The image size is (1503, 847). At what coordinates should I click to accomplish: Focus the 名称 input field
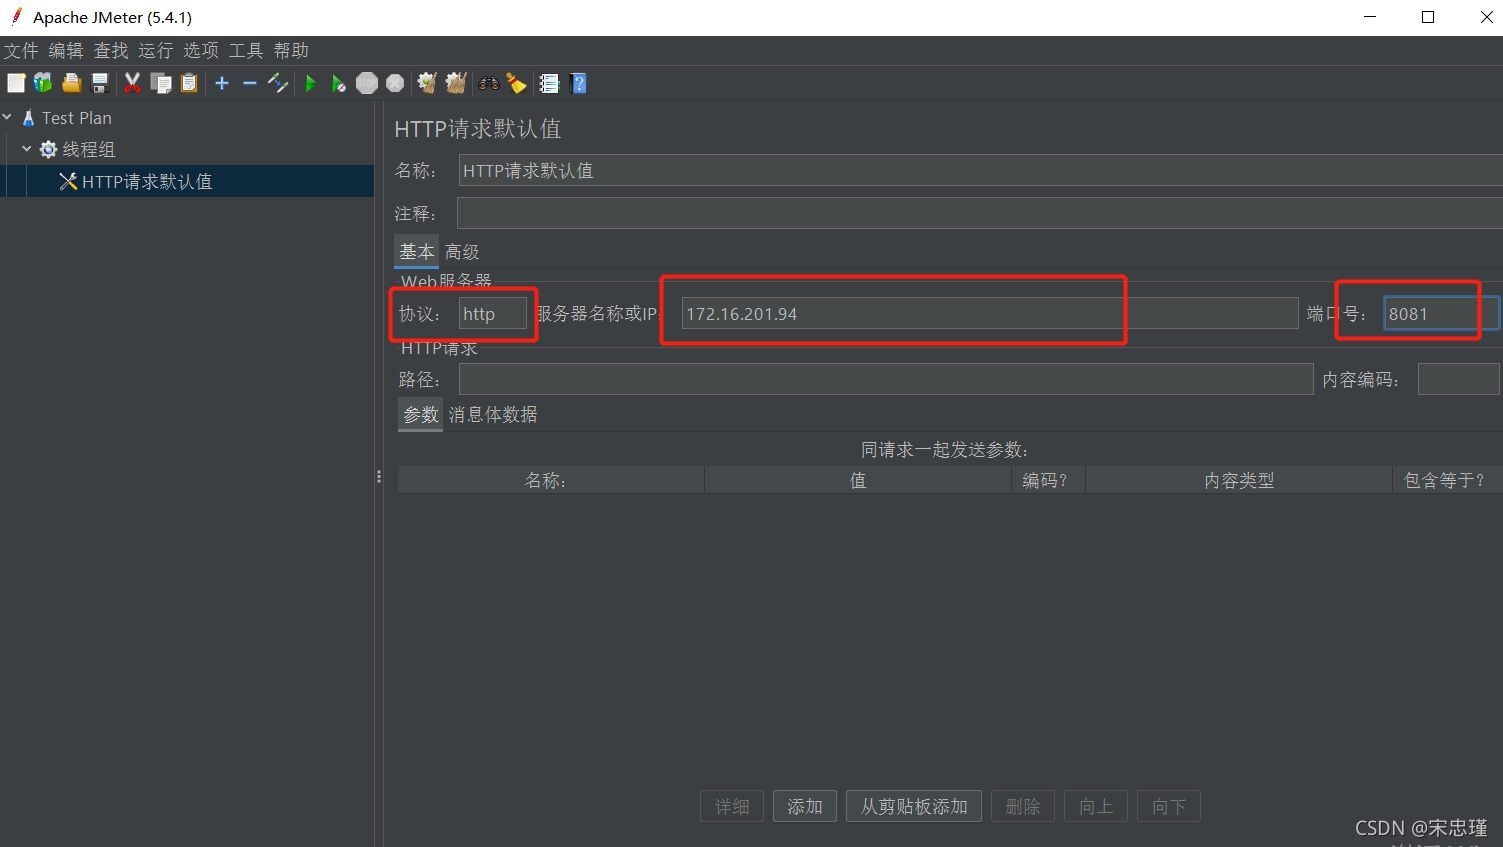pyautogui.click(x=980, y=170)
